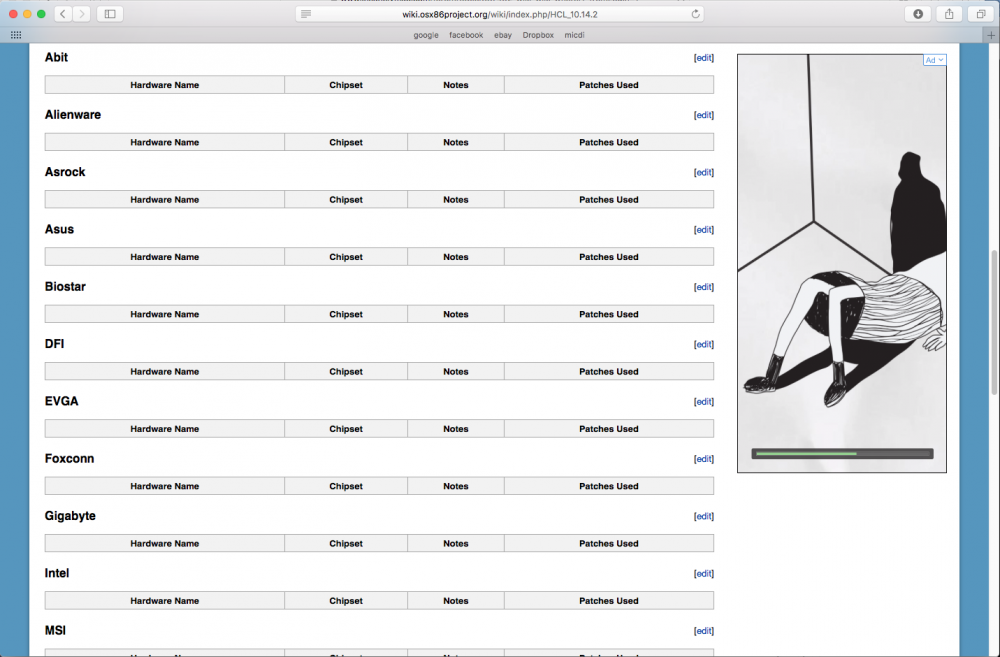Open the google bookmark

pos(425,35)
